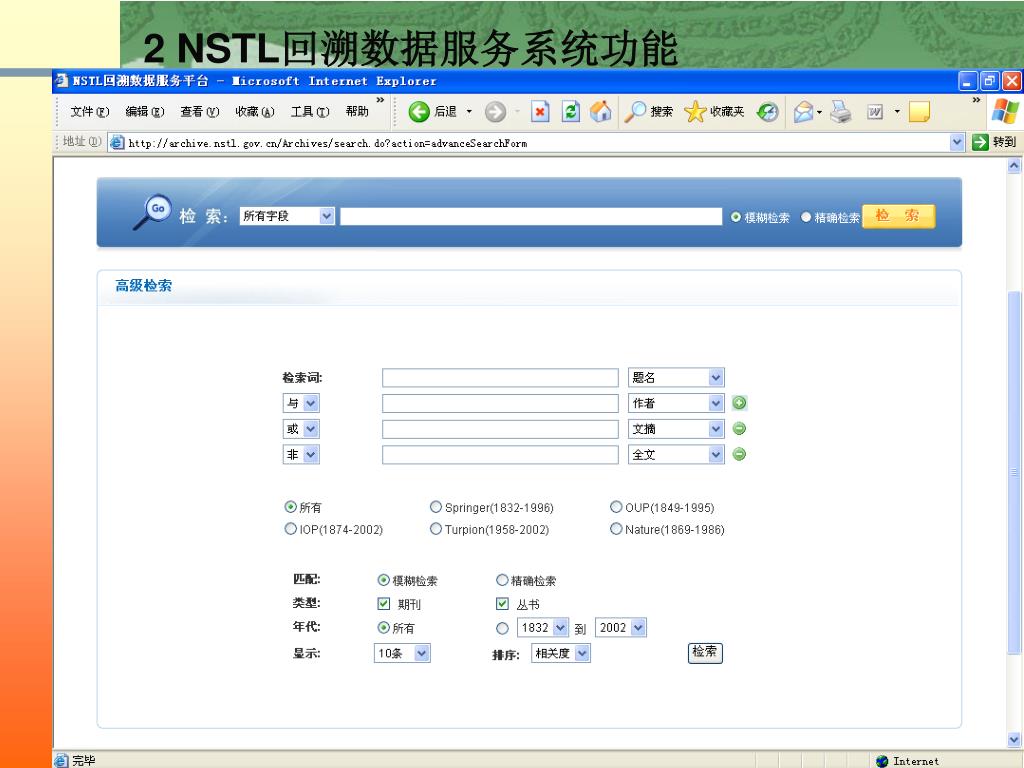Select 精确检索 radio in top search bar
The width and height of the screenshot is (1024, 768).
(806, 217)
